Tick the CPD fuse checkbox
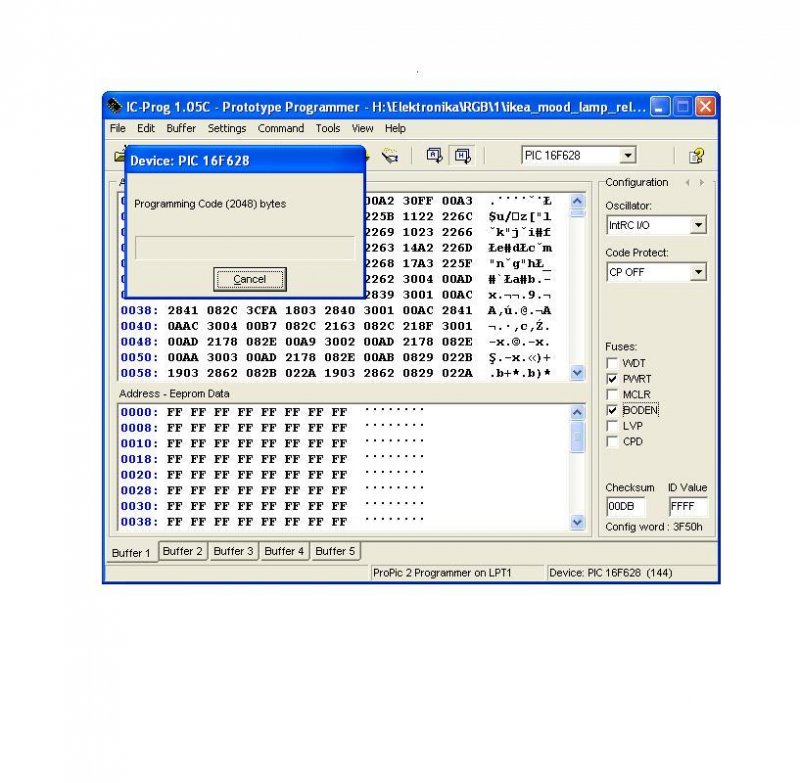Viewport: 800px width, 783px height. click(x=612, y=442)
